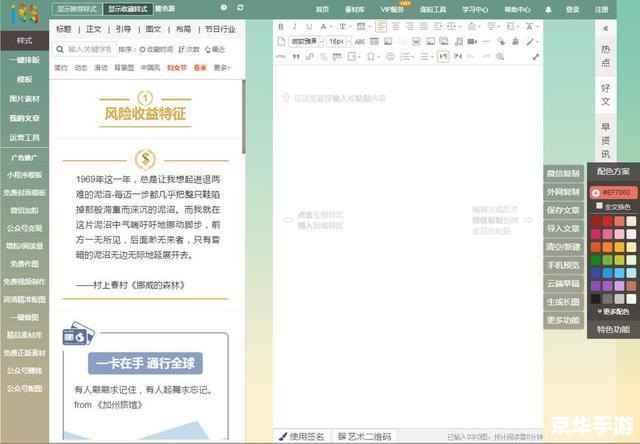This screenshot has width=640, height=444.
Task: Click the plus icon beside #EF7060
Action: point(596,193)
